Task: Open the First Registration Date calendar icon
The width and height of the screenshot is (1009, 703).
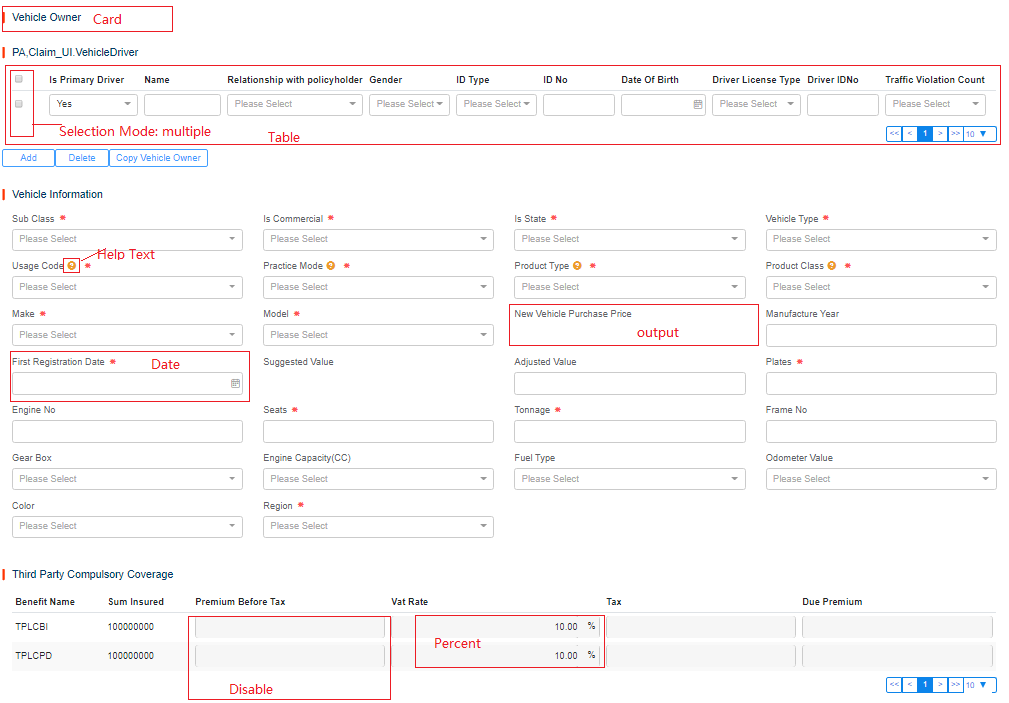Action: (235, 383)
